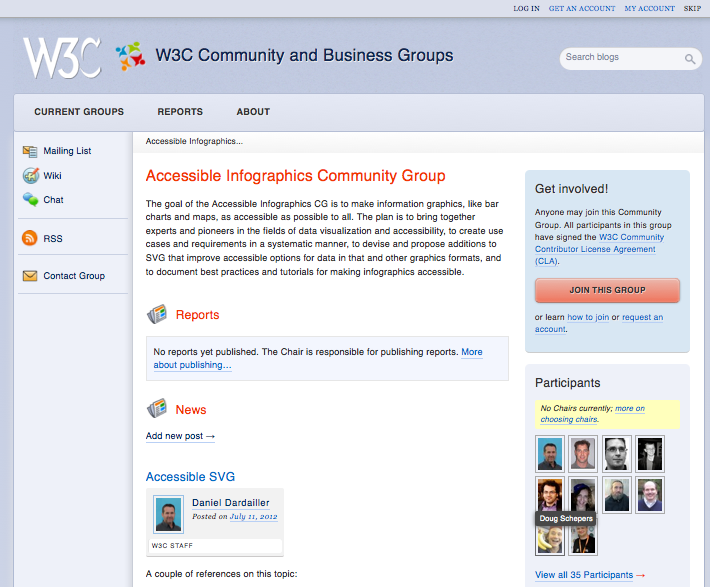Click the Contact Group envelope icon
The height and width of the screenshot is (587, 710).
tap(30, 276)
